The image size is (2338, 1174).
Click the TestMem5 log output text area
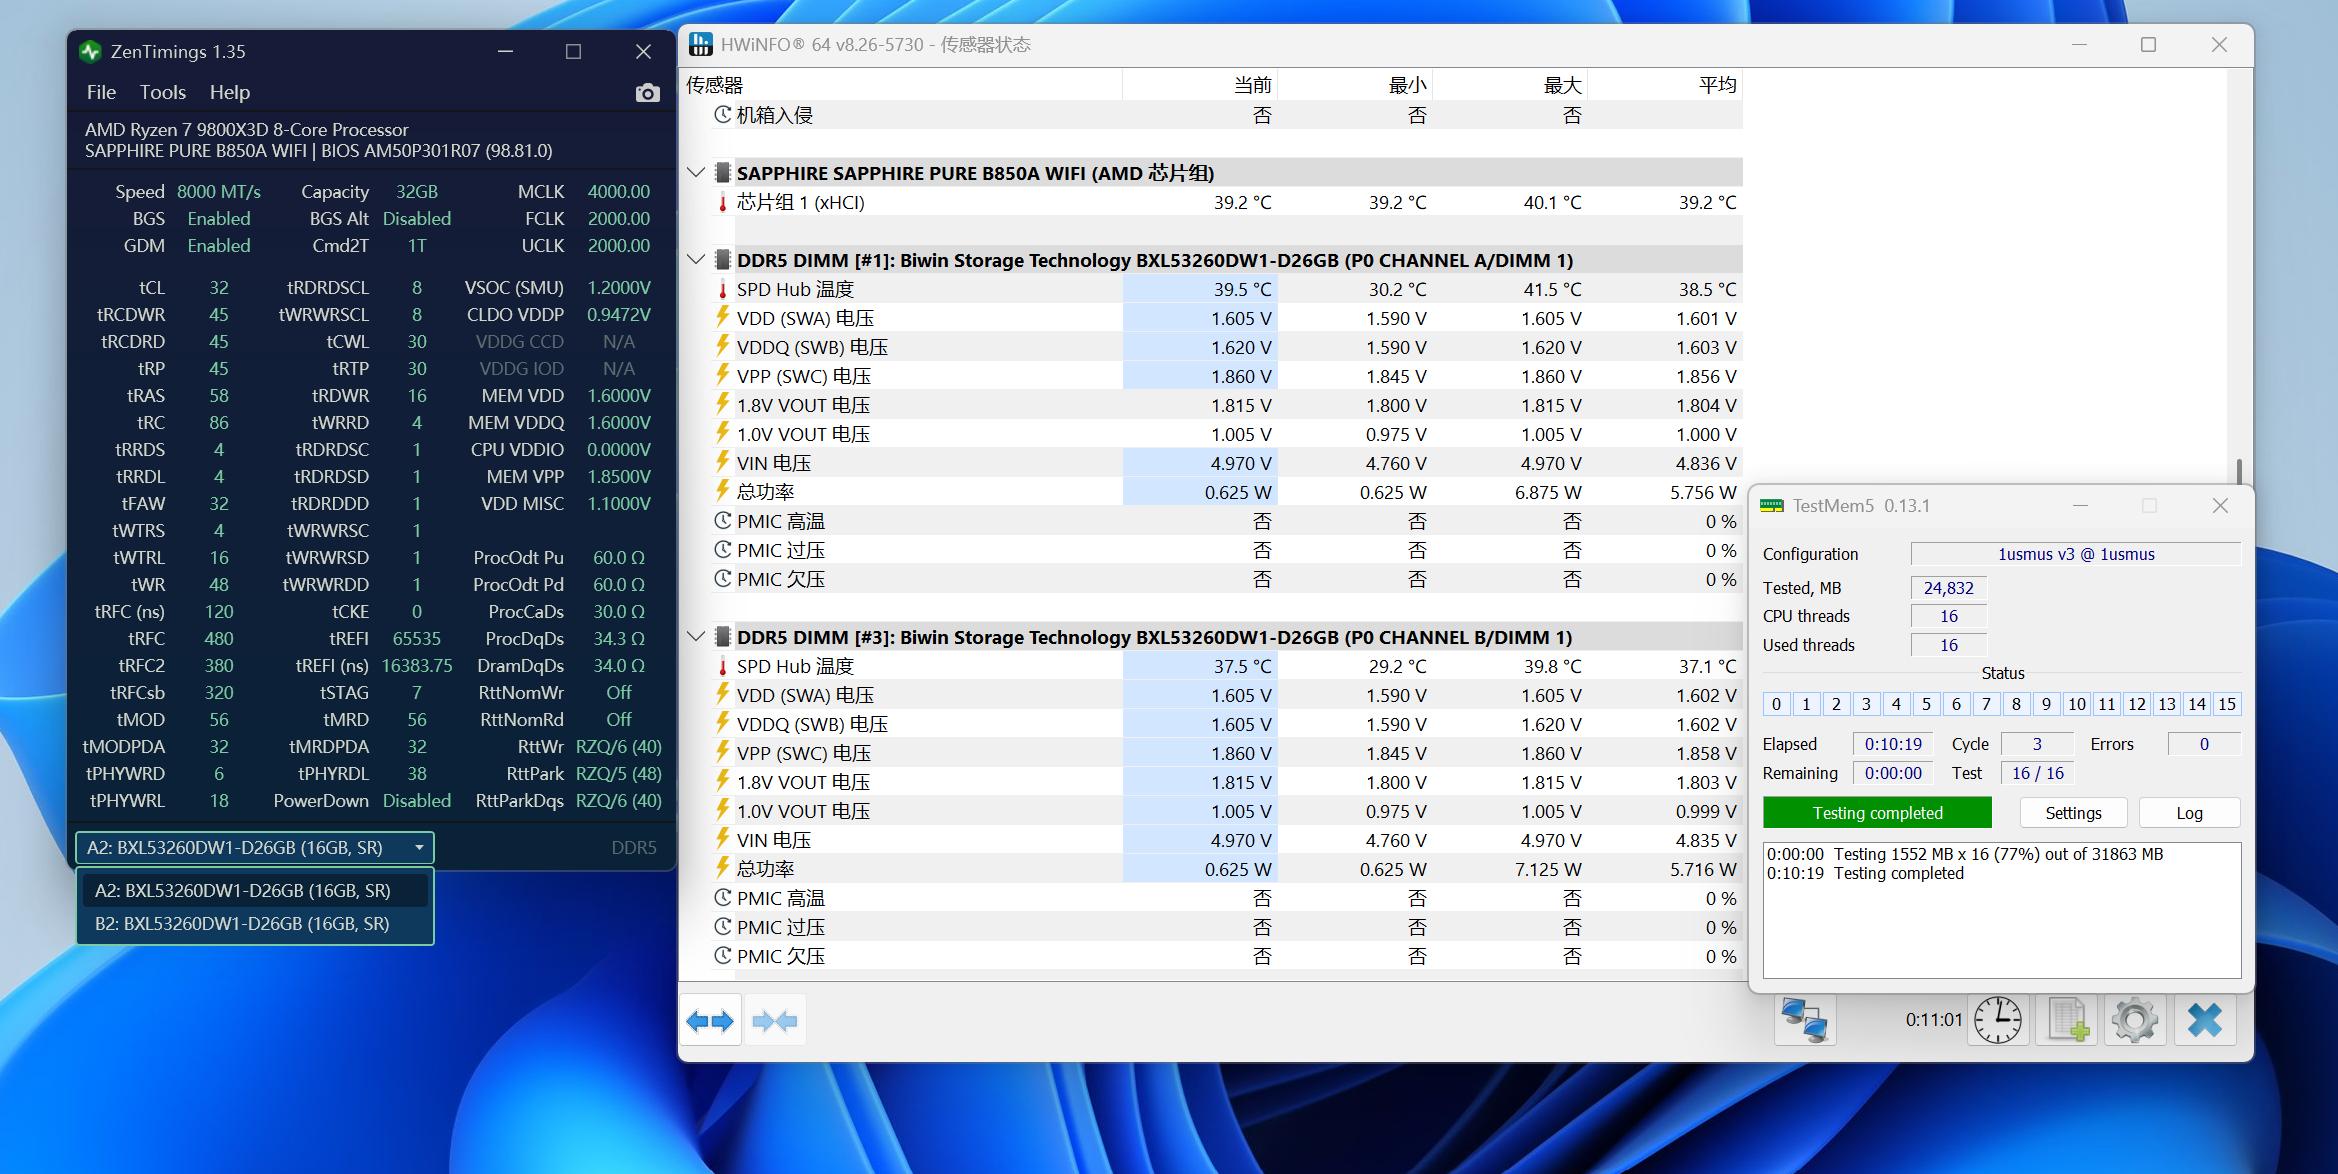(x=2002, y=910)
